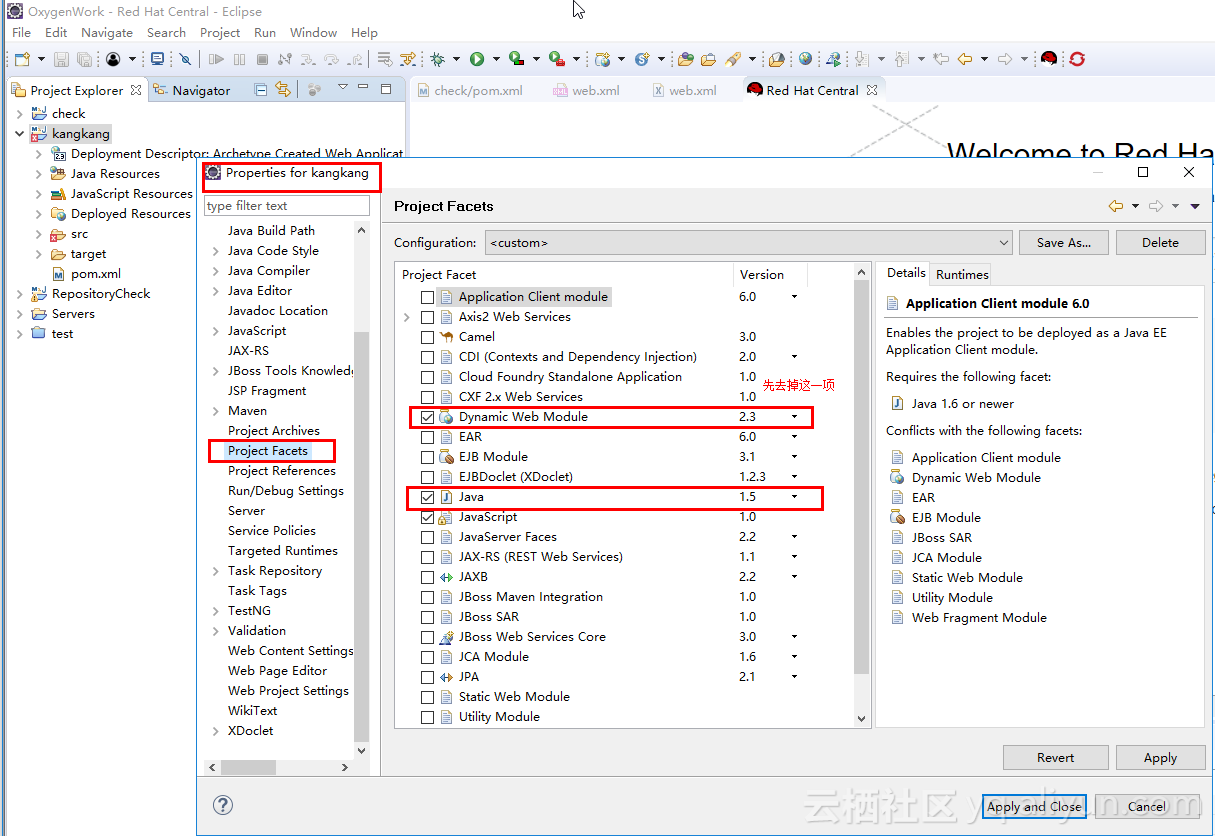Check the JavaServer Faces facet checkbox
This screenshot has height=836, width=1215.
[x=428, y=537]
